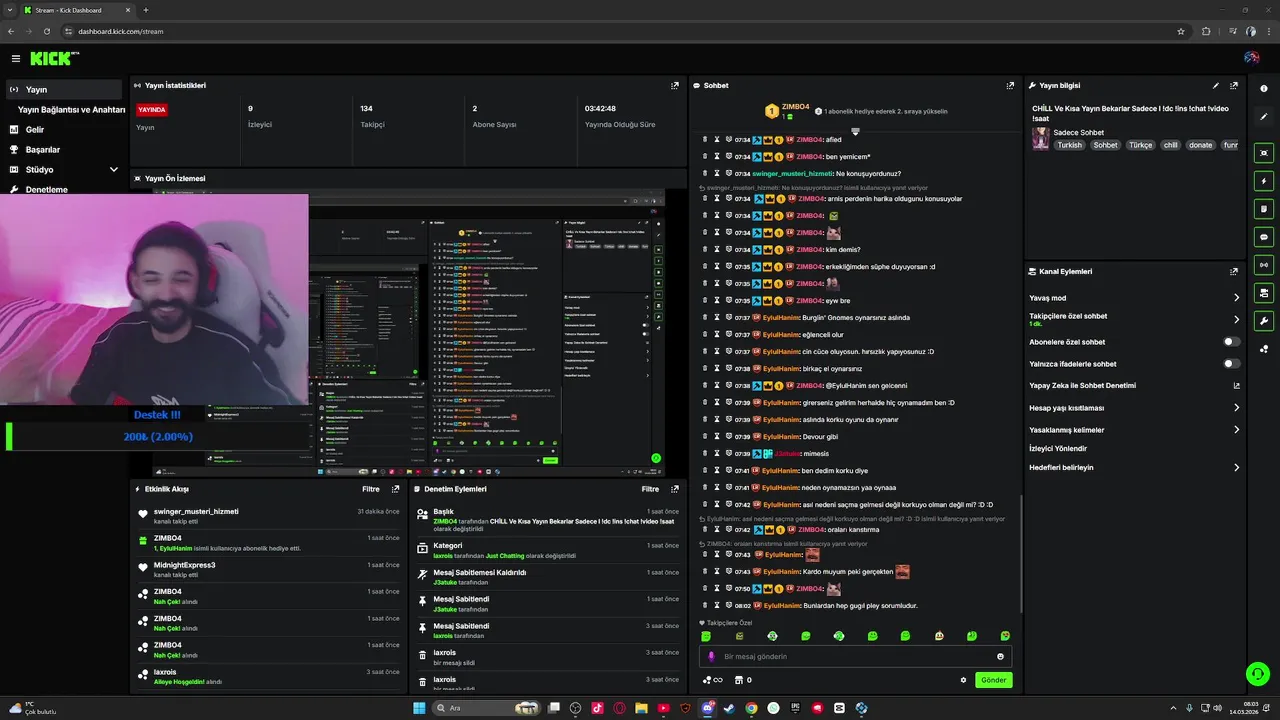Image resolution: width=1280 pixels, height=720 pixels.
Task: Go to Yayın in the sidebar
Action: (x=63, y=89)
